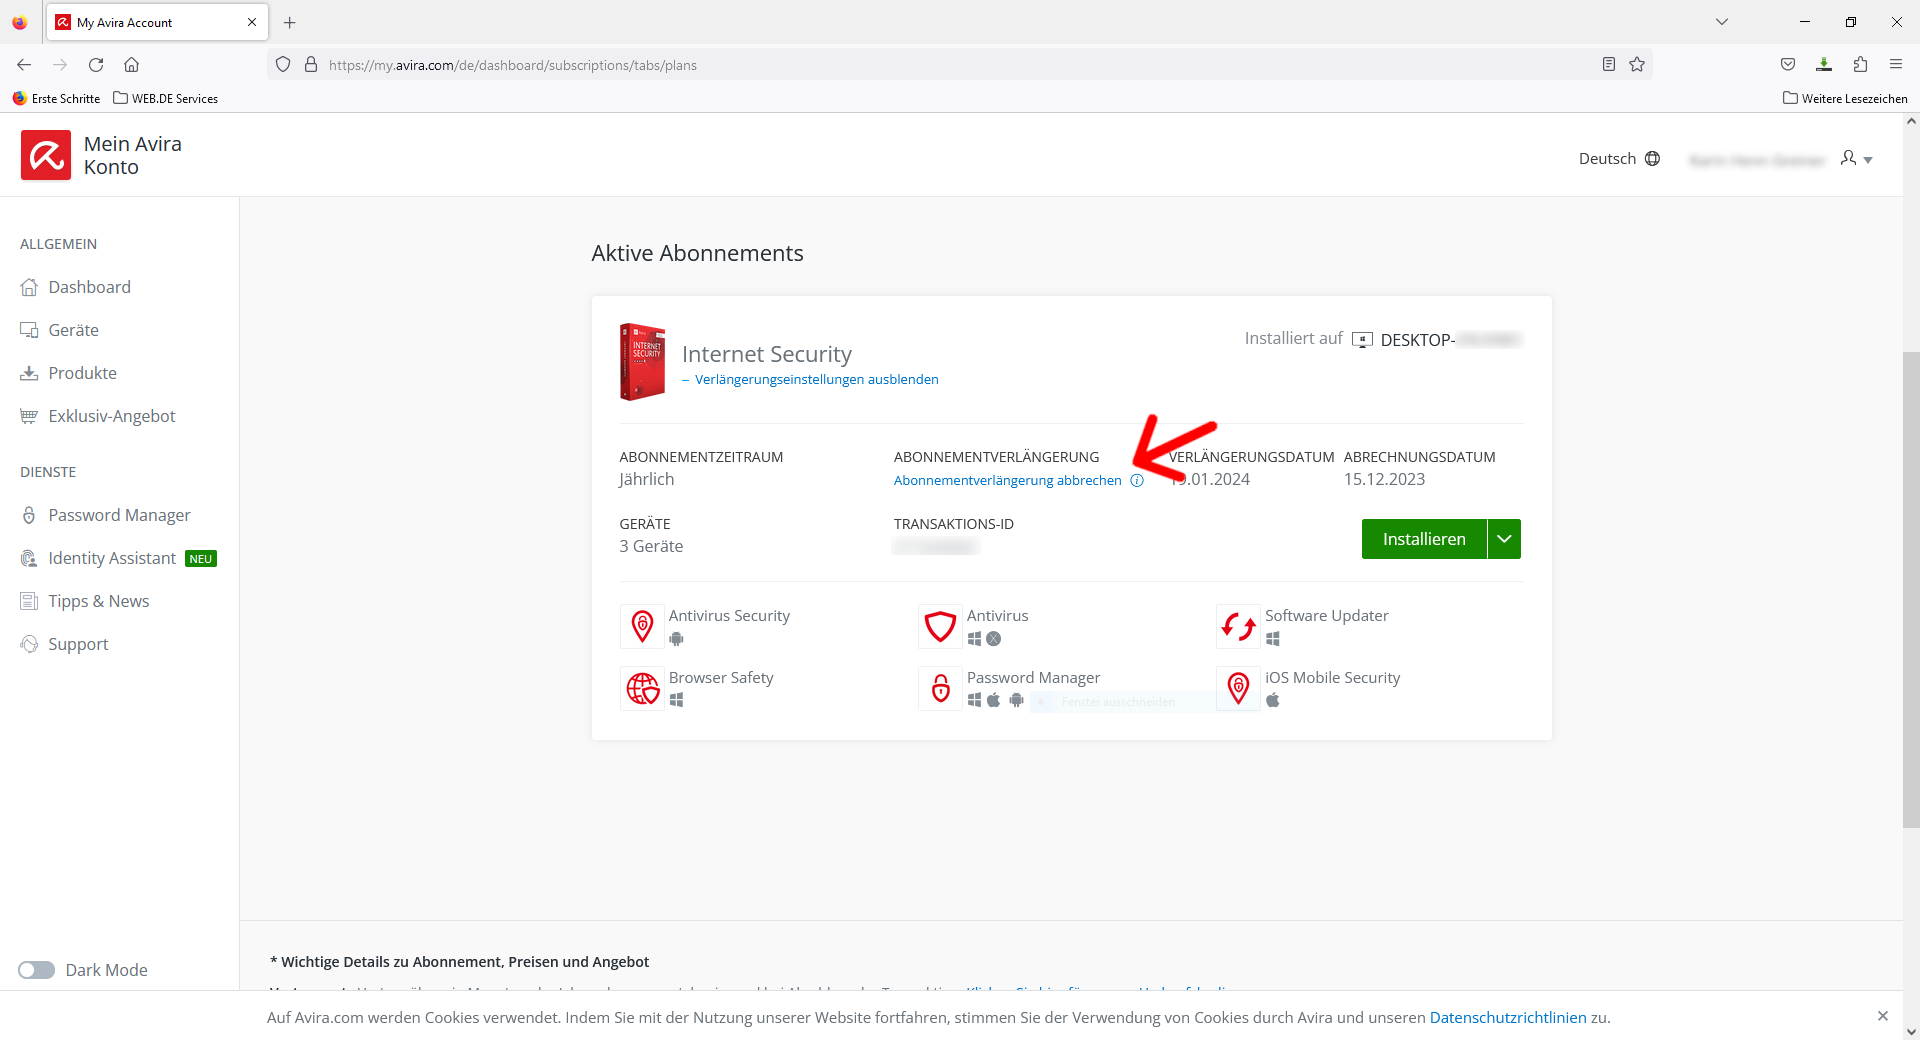Toggle reader view icon

tap(1609, 65)
